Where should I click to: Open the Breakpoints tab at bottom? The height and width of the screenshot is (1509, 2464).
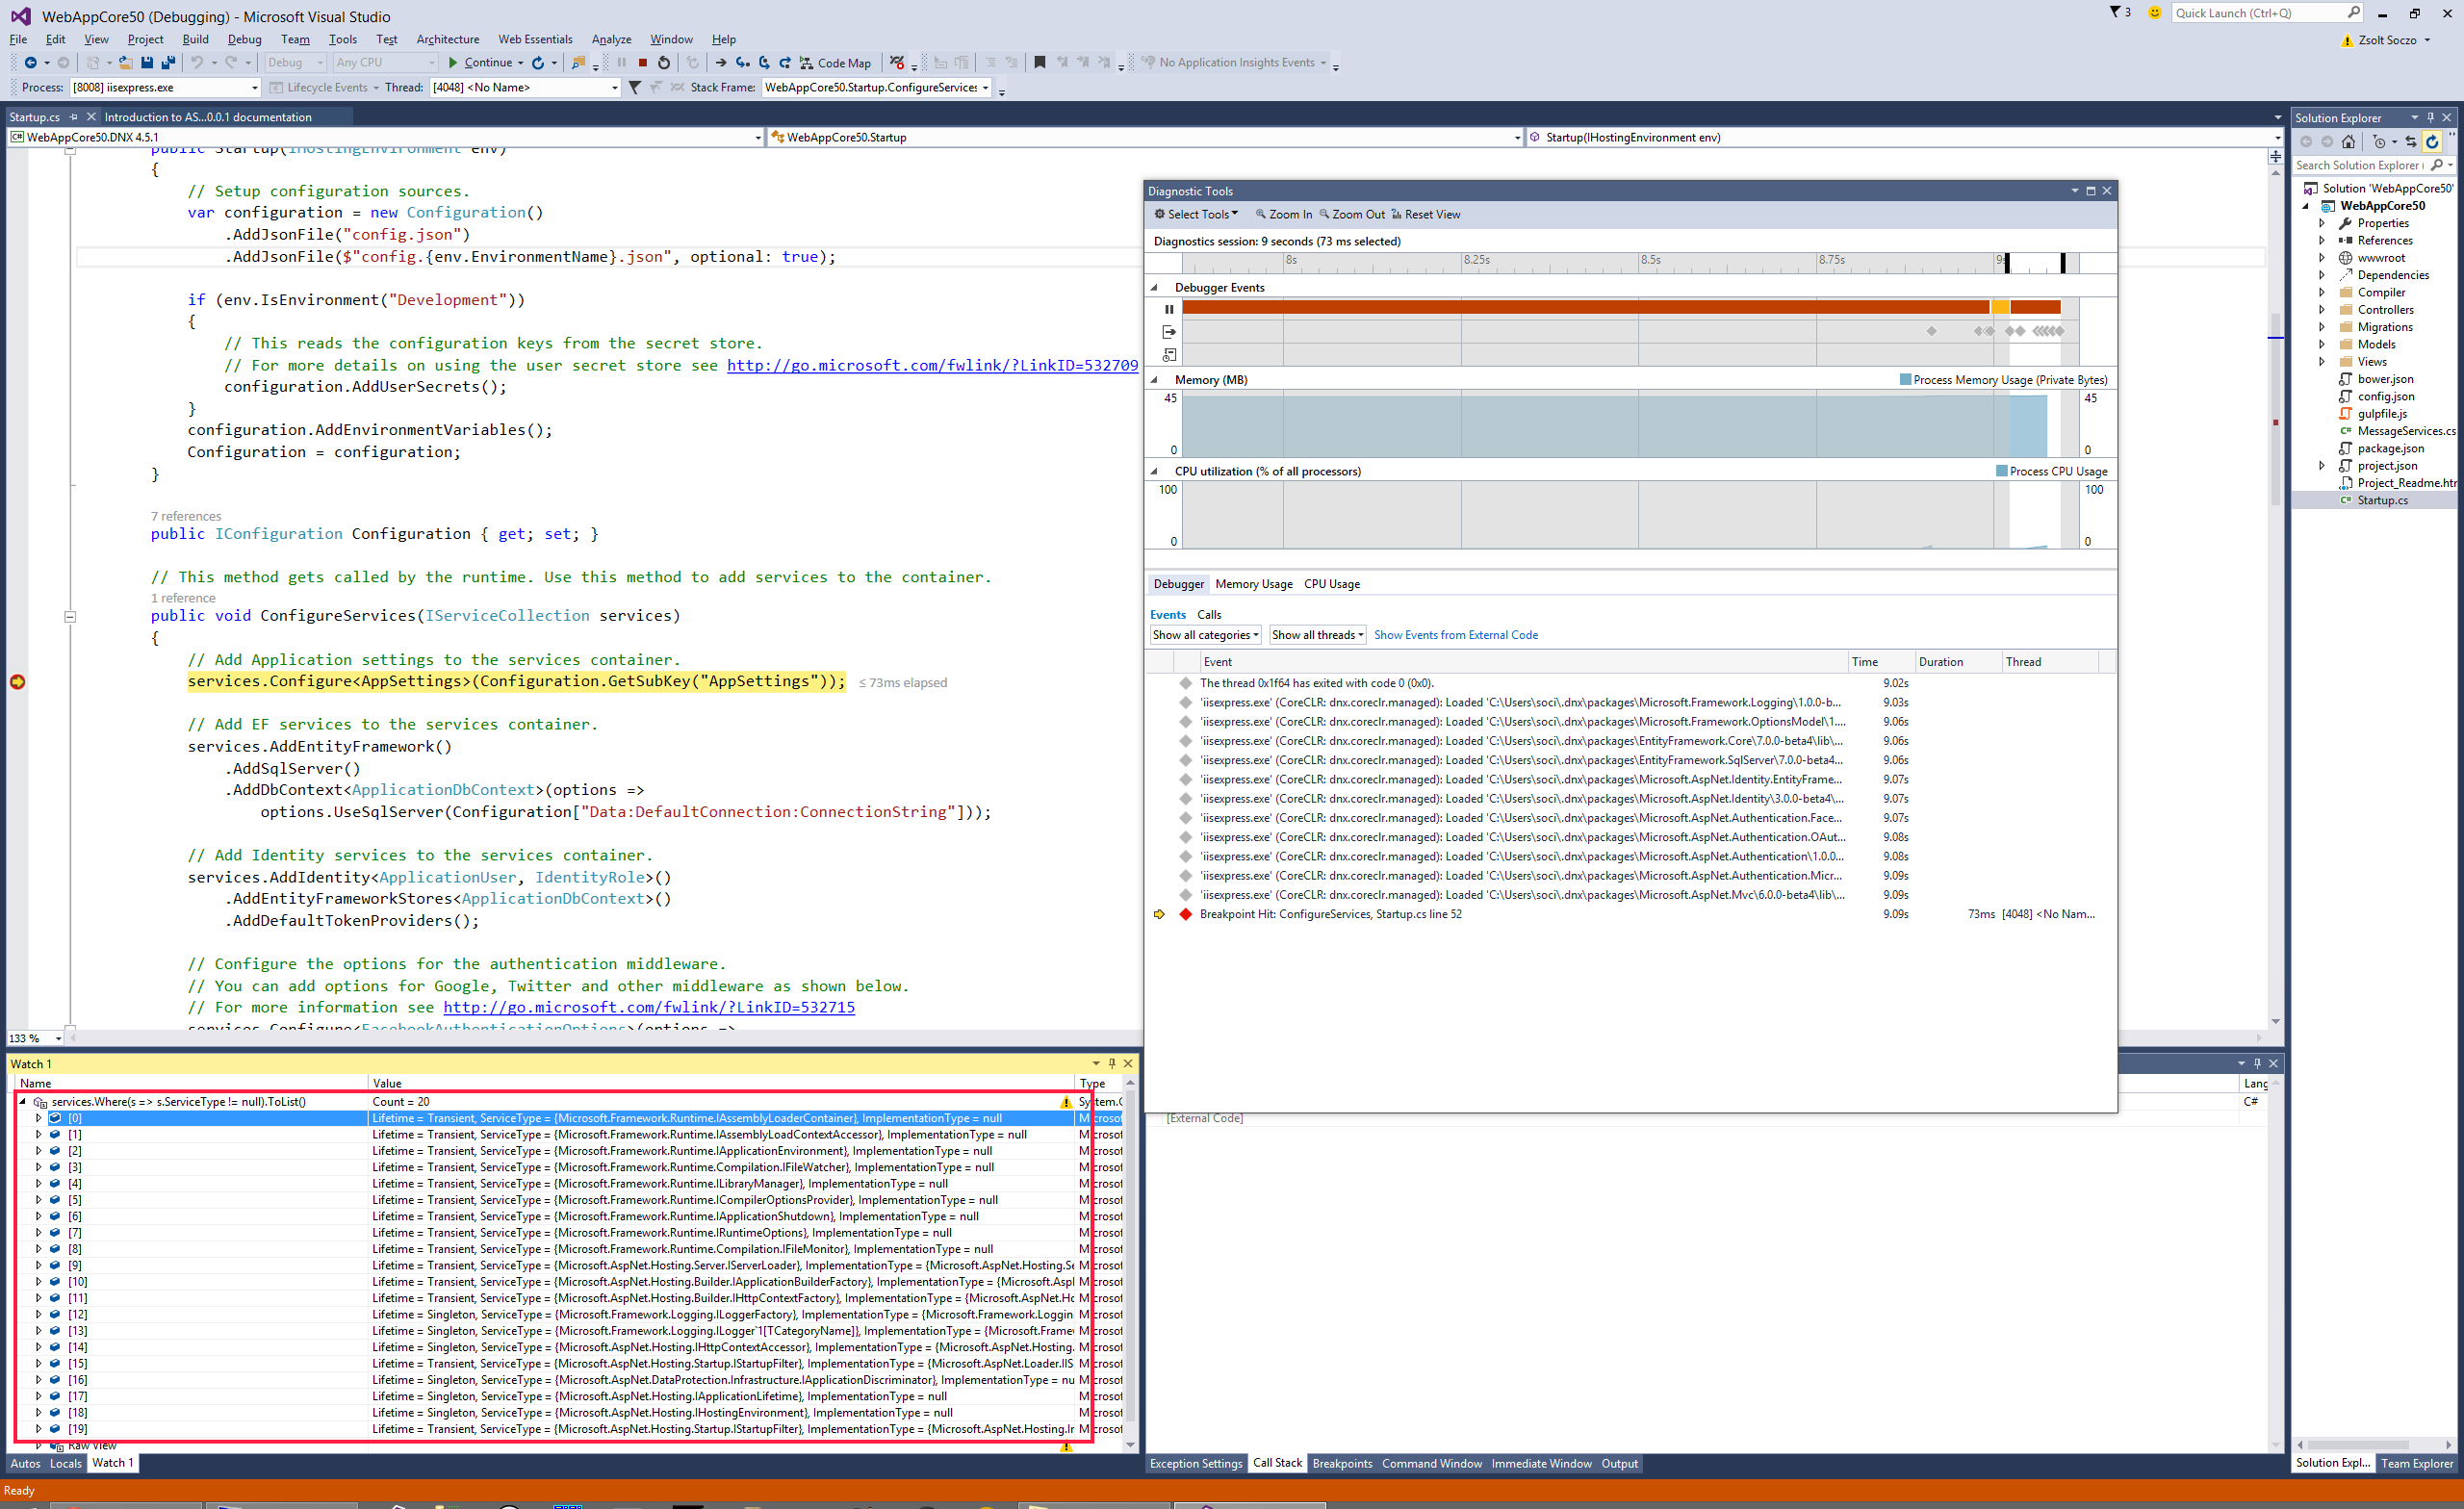coord(1342,1463)
